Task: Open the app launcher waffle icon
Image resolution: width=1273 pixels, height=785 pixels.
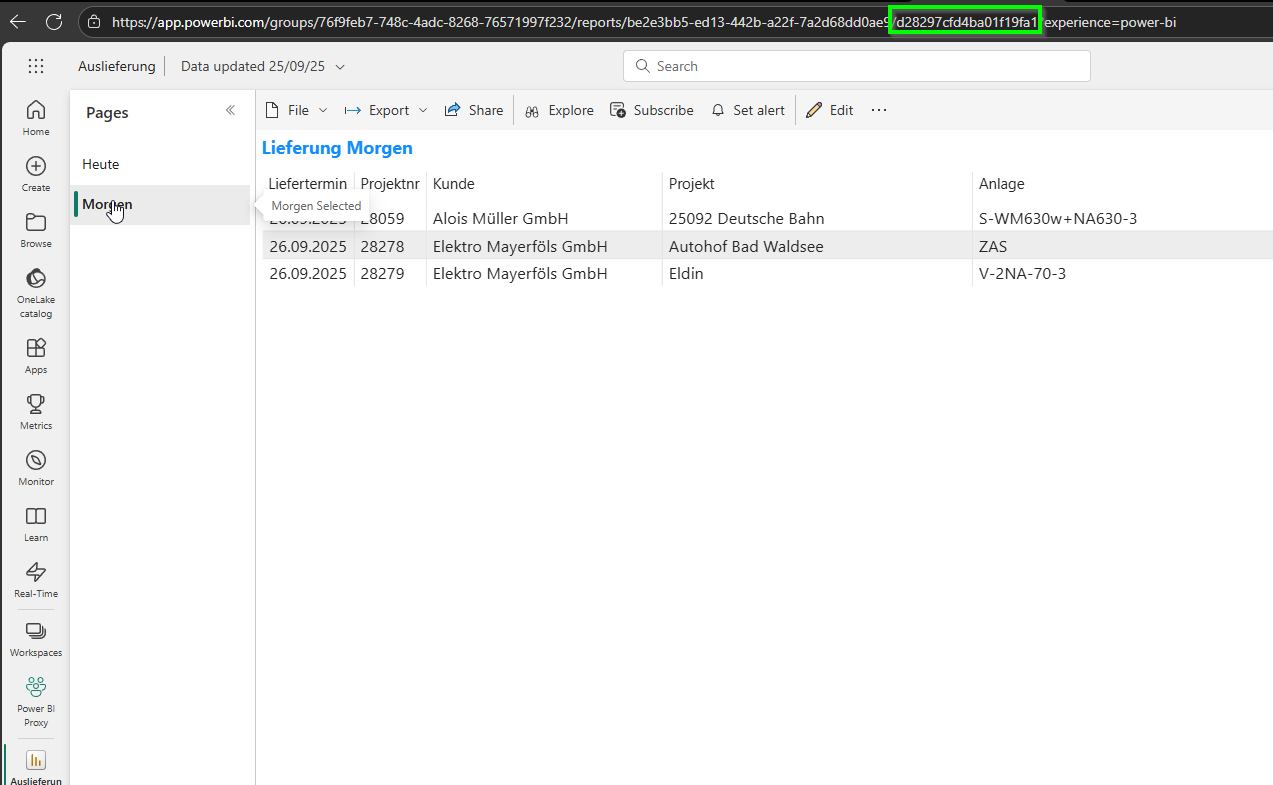Action: 36,66
